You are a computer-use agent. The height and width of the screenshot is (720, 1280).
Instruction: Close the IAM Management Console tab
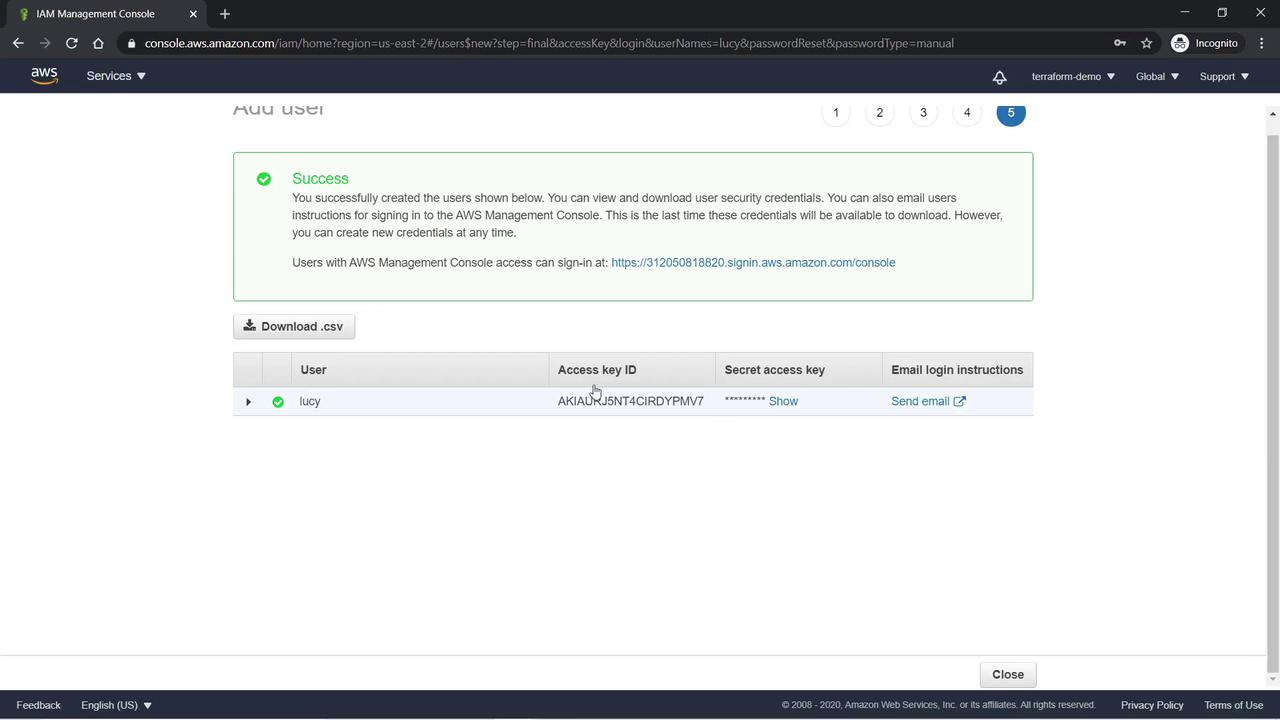point(193,14)
